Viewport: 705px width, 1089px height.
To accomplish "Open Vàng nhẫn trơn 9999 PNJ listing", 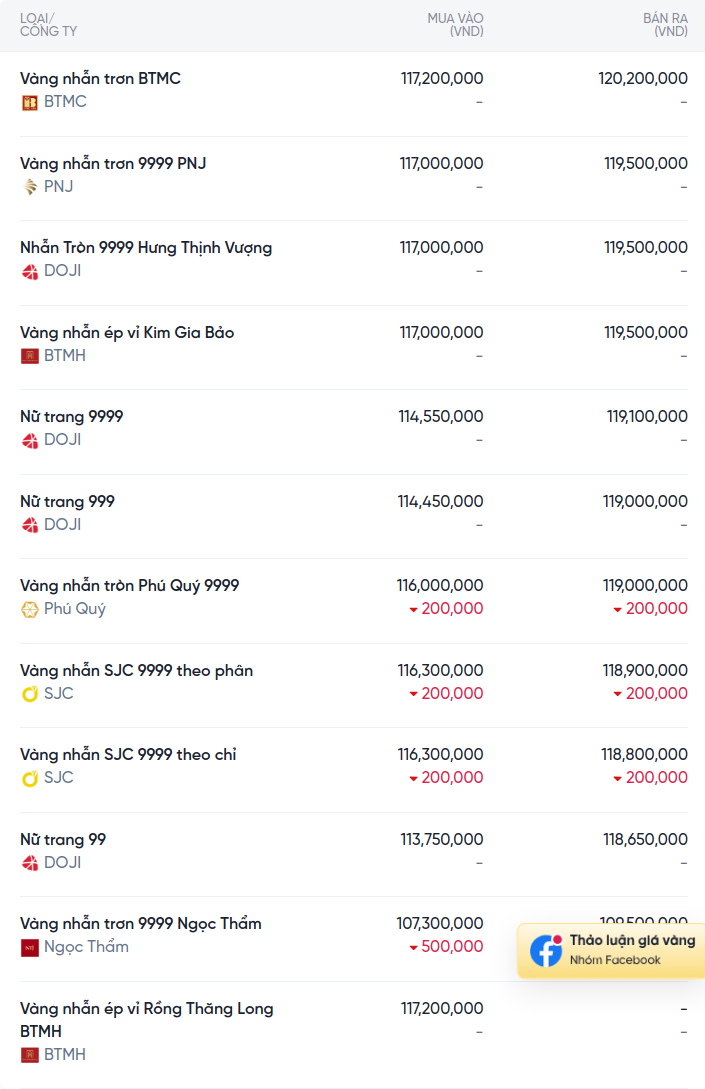I will tap(113, 163).
